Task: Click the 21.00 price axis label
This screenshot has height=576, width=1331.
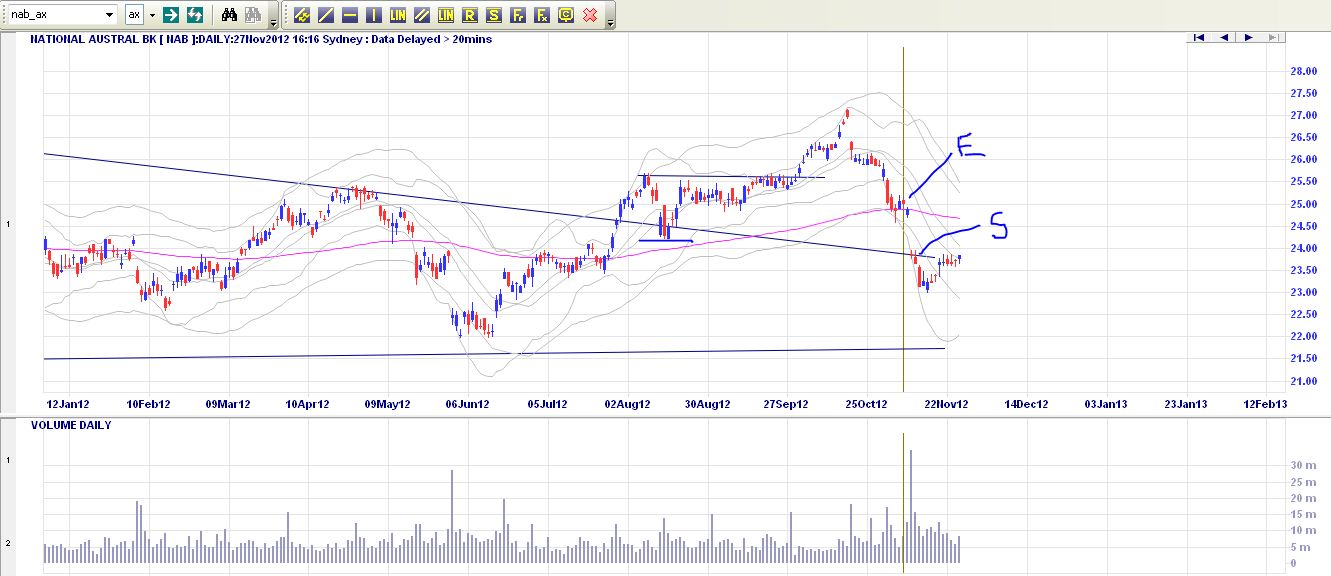Action: click(1303, 381)
